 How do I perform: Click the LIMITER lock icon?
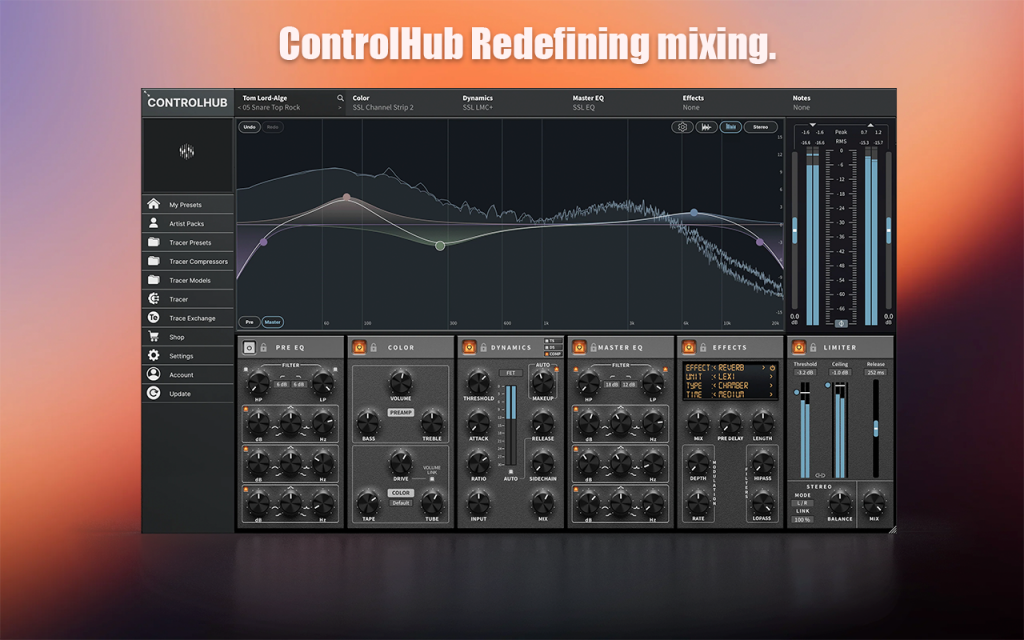[x=813, y=347]
